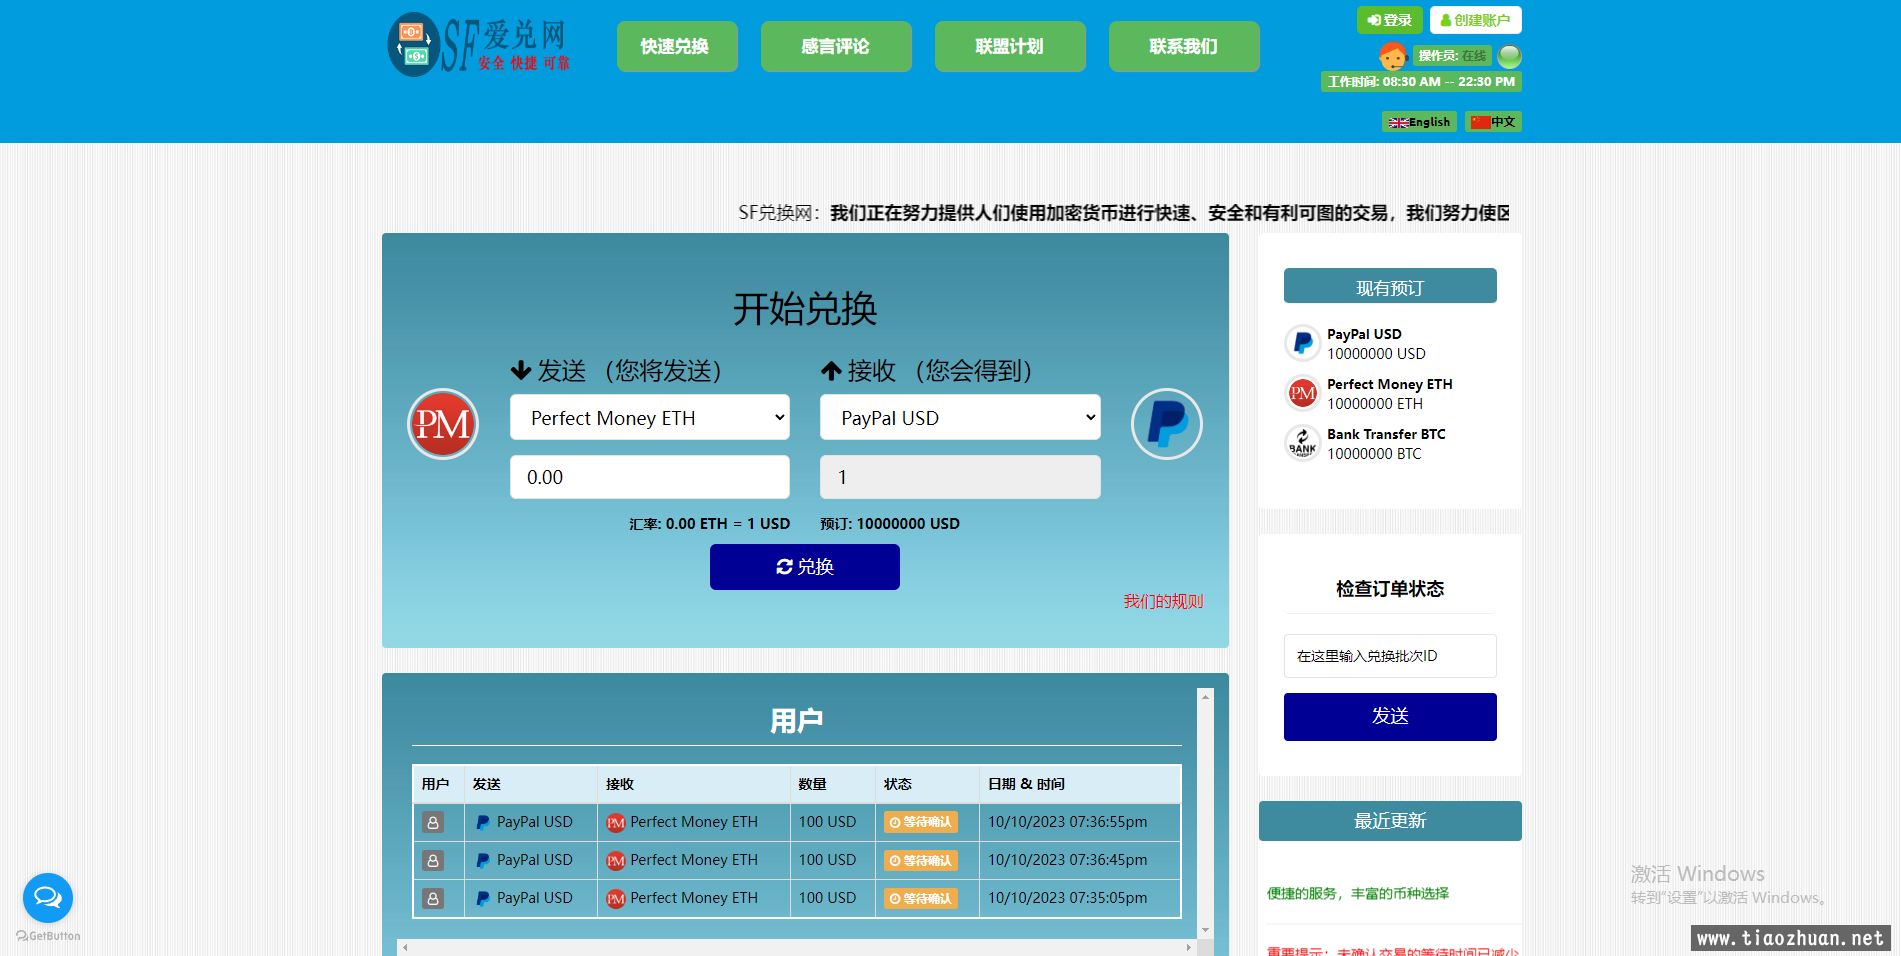Click 等待确认 status badge in 07:36:55pm row
Image resolution: width=1901 pixels, height=956 pixels.
point(921,822)
